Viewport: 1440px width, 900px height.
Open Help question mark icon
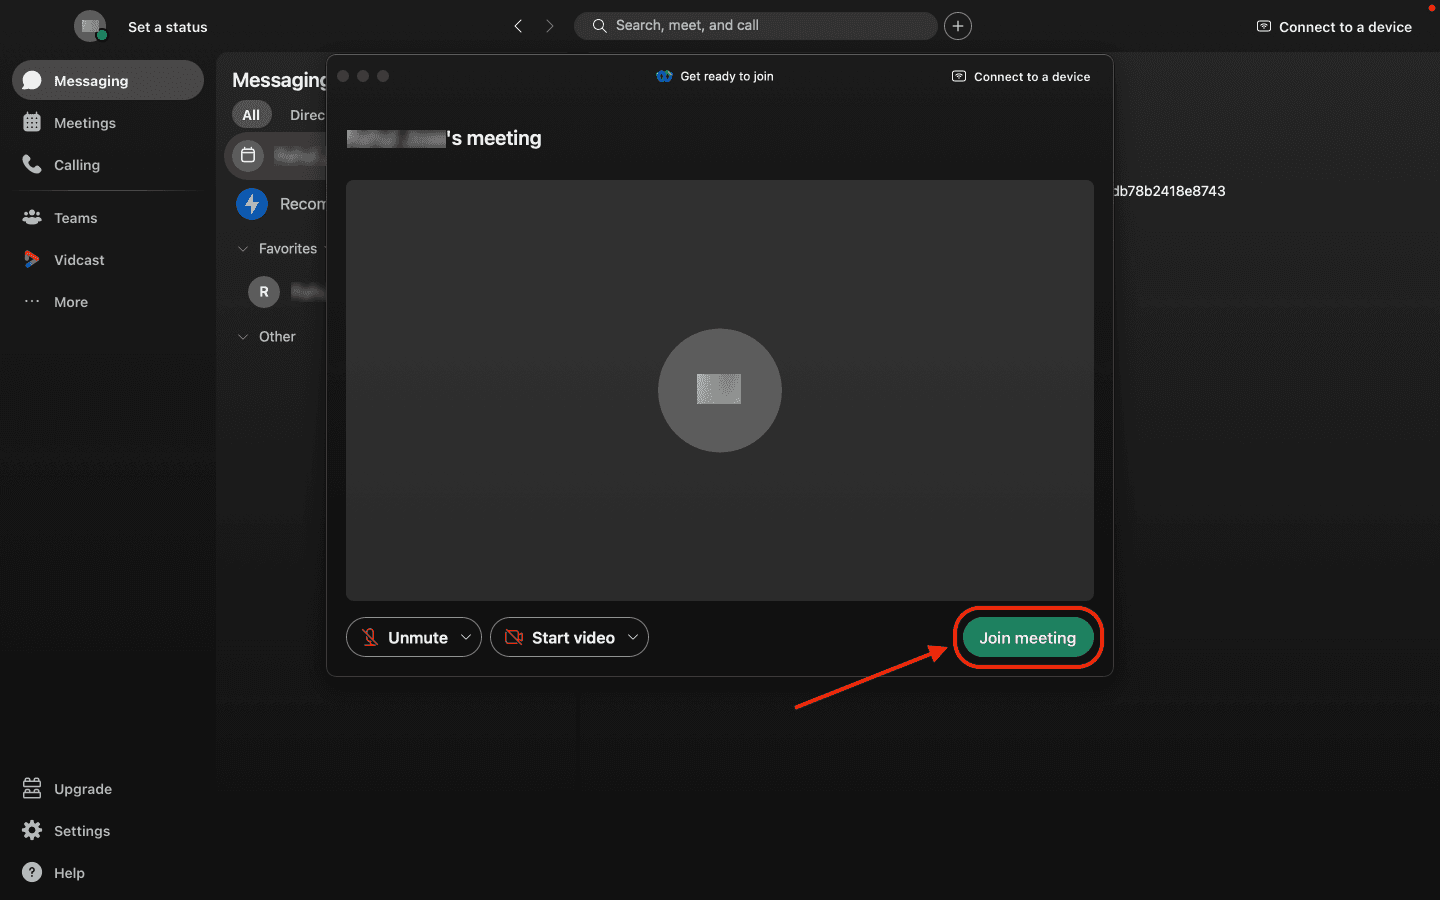click(x=32, y=873)
